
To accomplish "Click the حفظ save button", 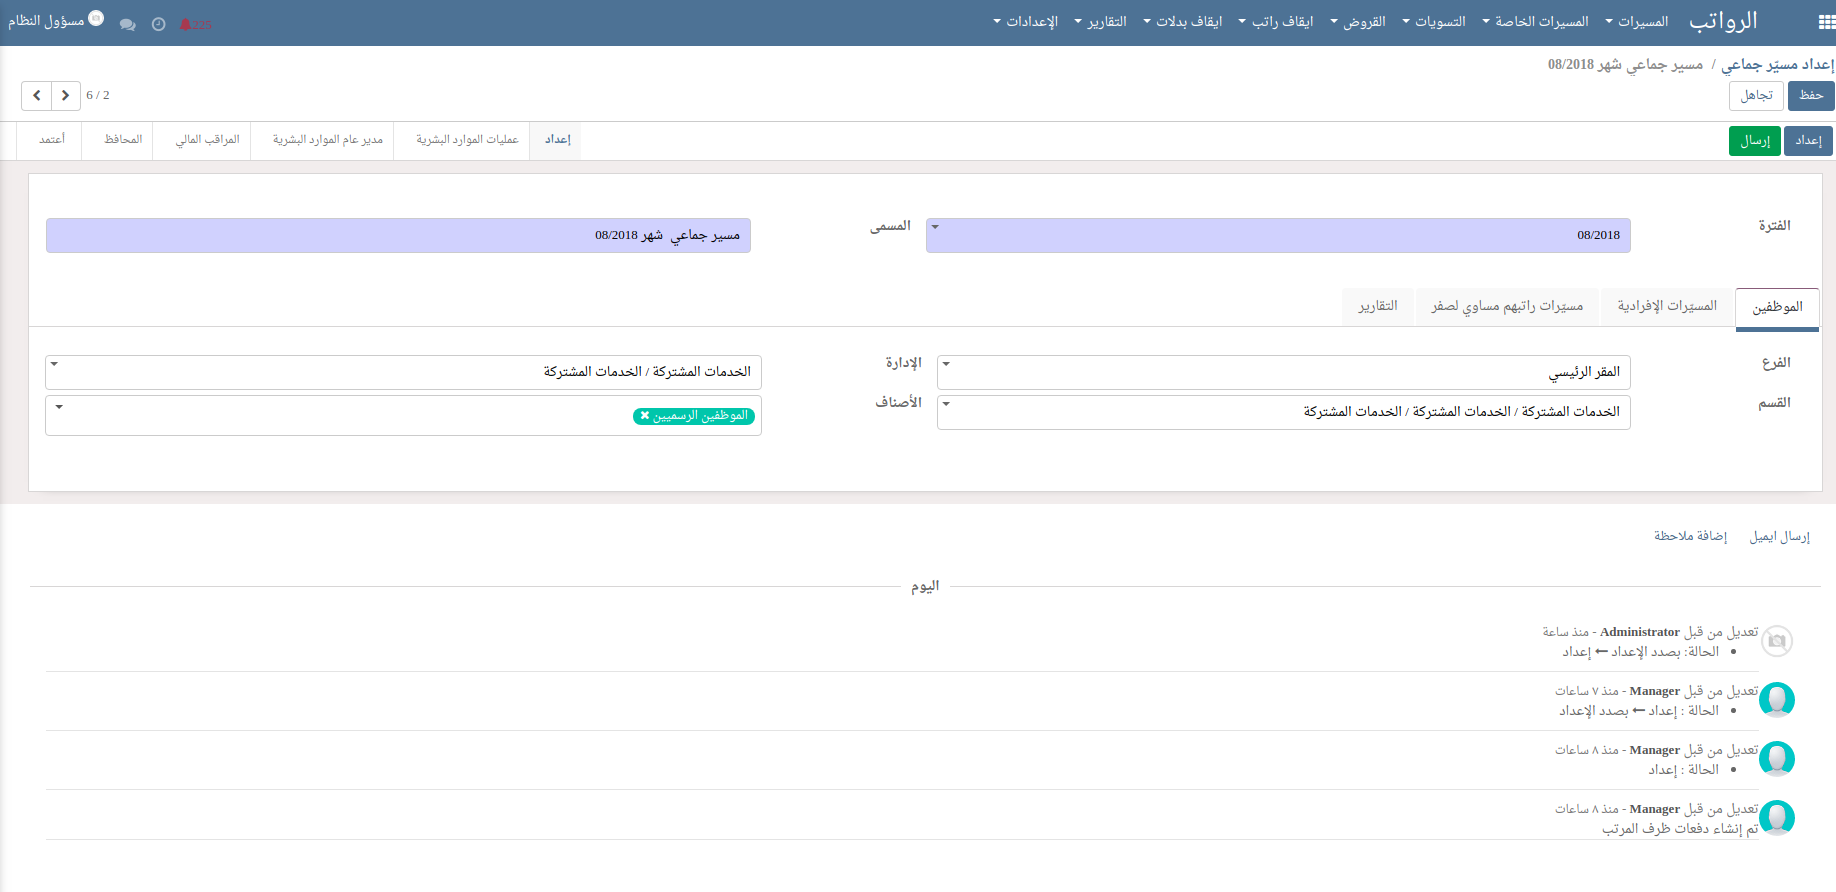I will pos(1810,96).
